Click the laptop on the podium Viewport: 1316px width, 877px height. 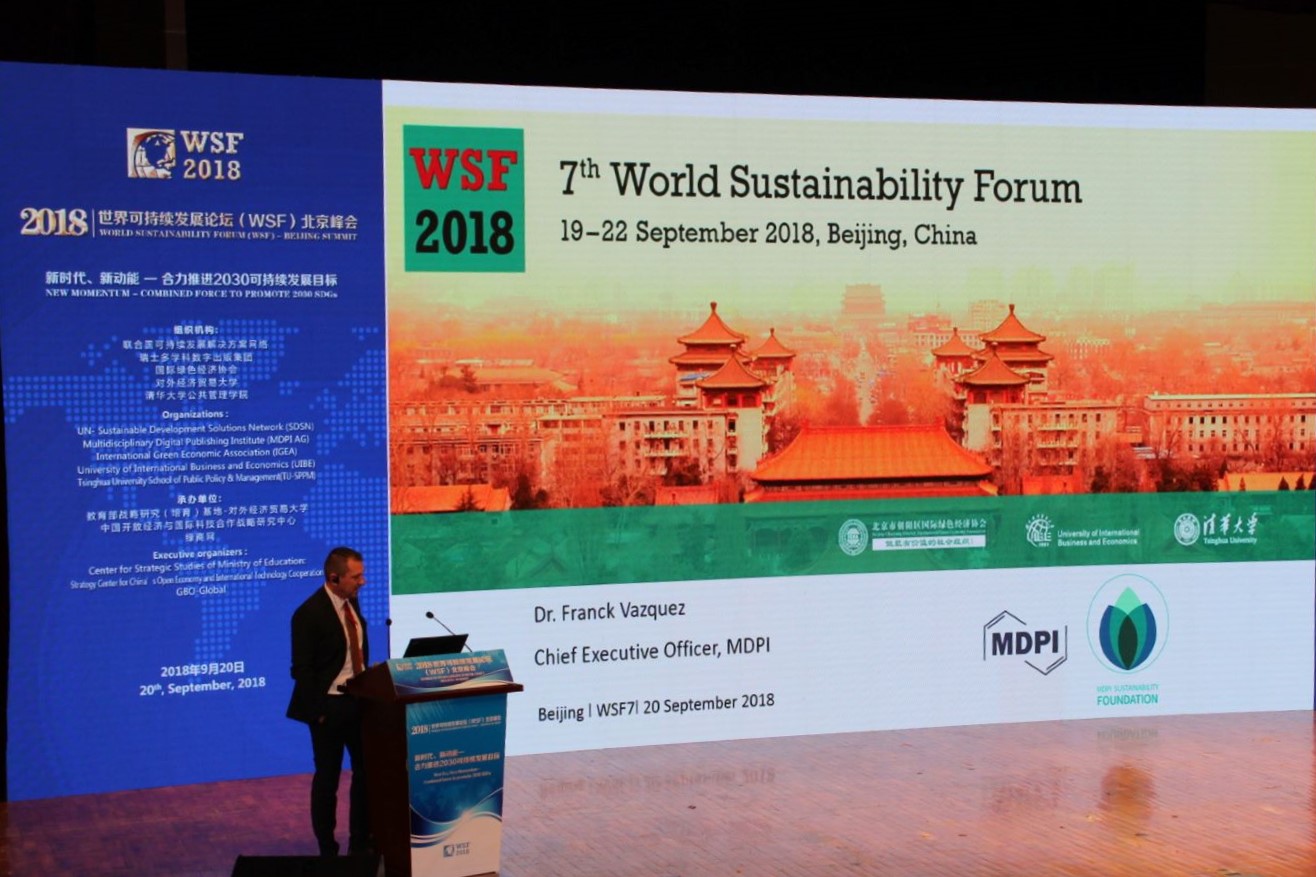(x=435, y=646)
